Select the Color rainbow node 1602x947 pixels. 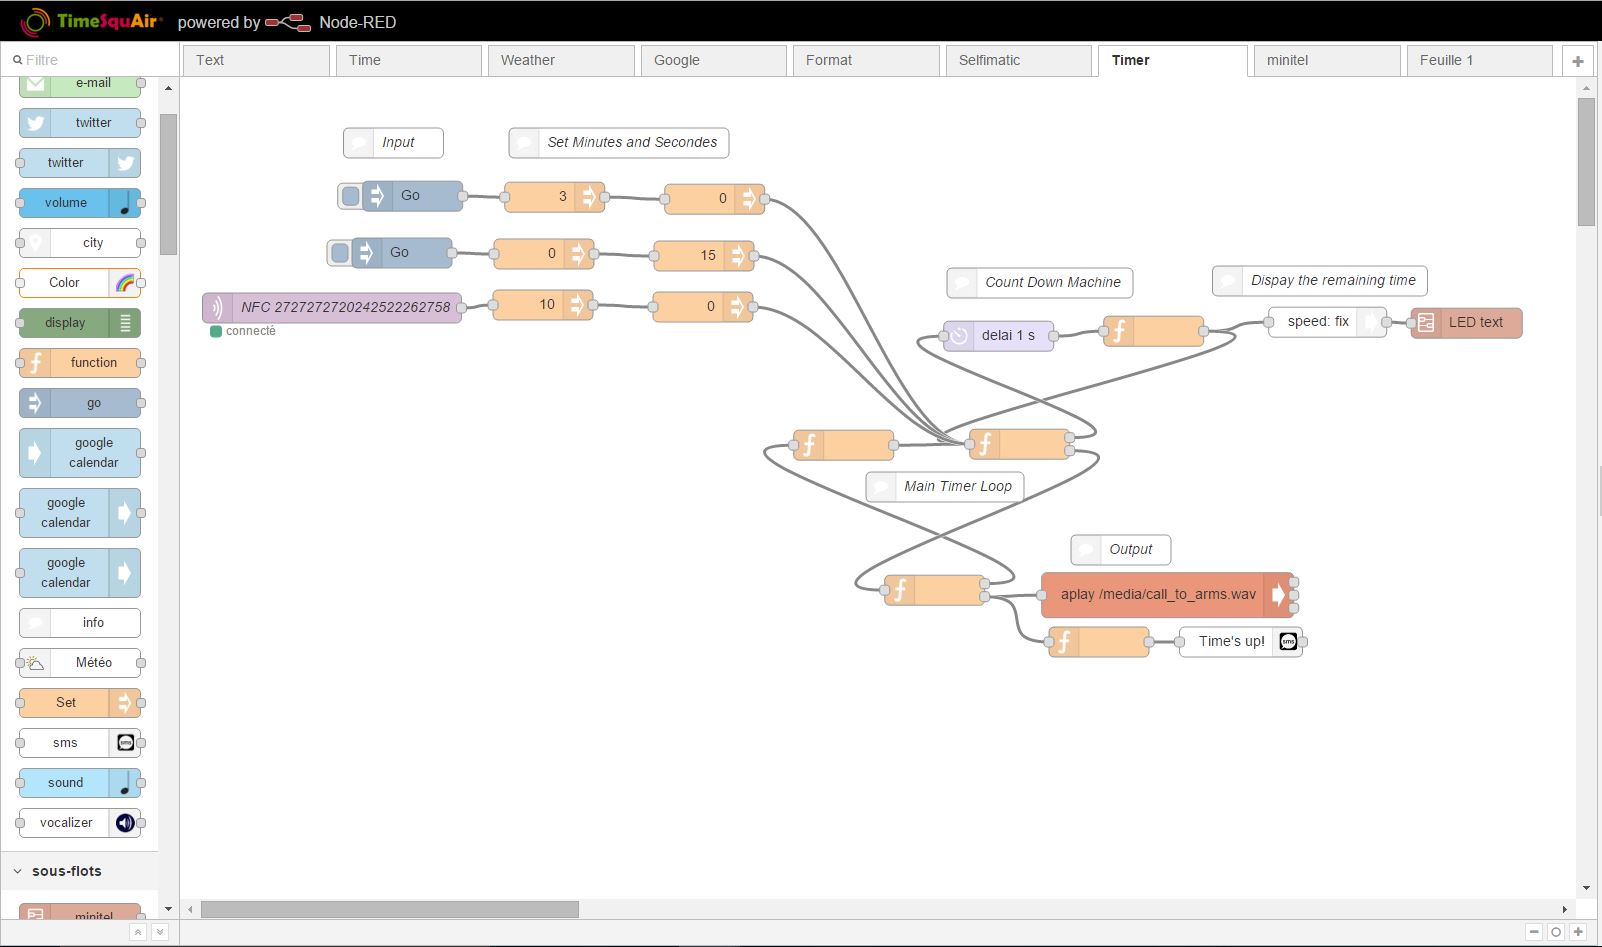pyautogui.click(x=80, y=283)
